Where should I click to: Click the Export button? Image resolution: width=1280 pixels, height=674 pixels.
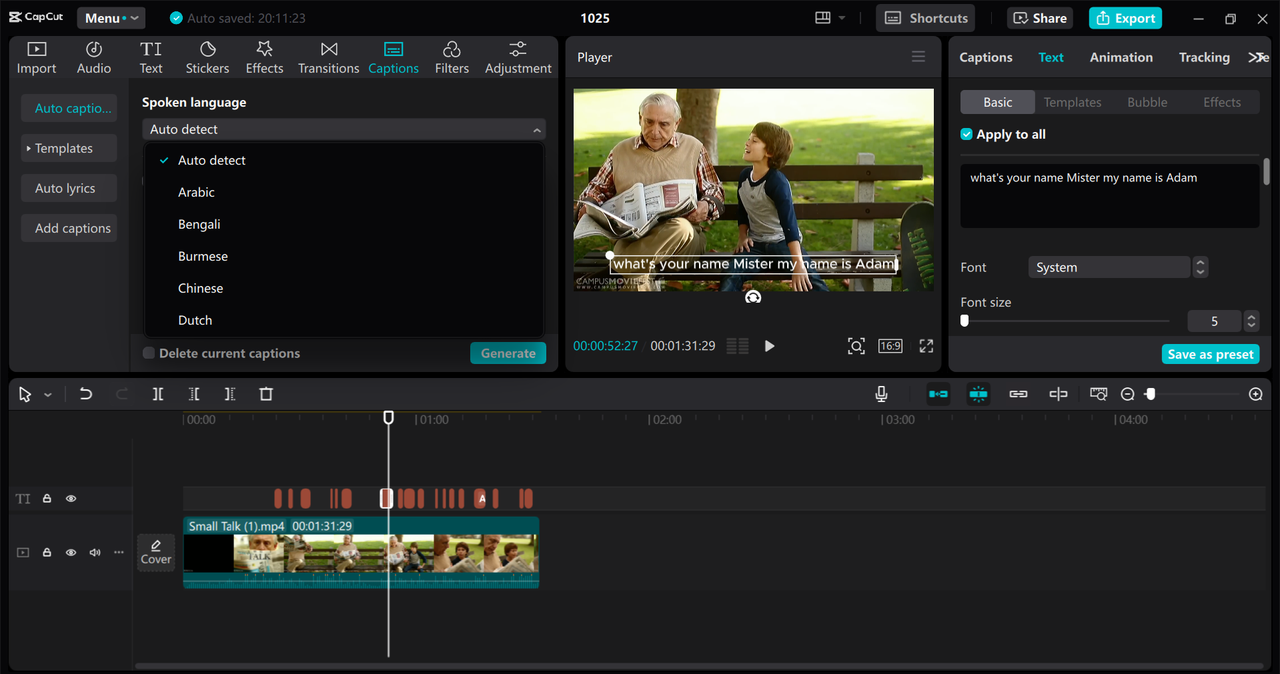pos(1125,18)
